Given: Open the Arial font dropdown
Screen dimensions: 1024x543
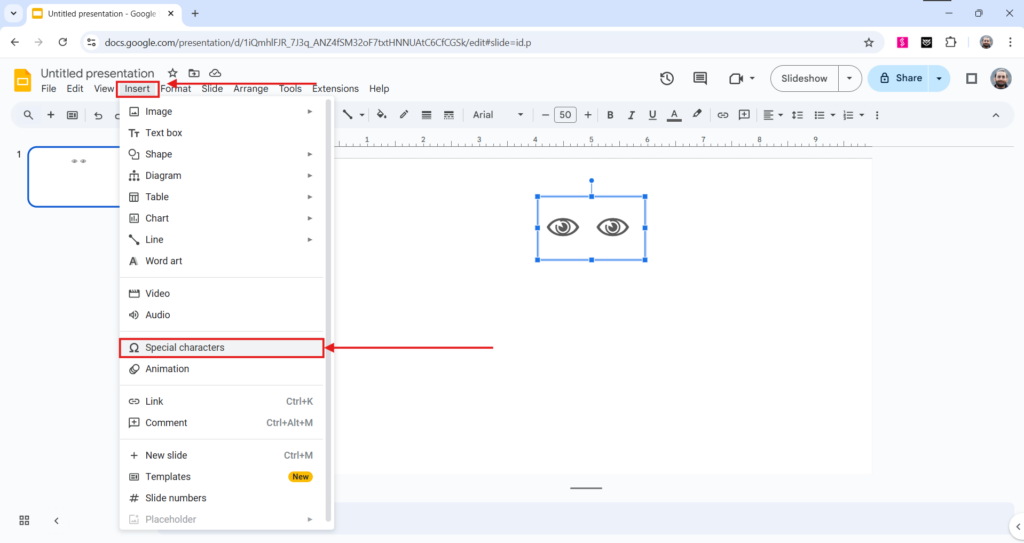Looking at the screenshot, I should pyautogui.click(x=498, y=115).
